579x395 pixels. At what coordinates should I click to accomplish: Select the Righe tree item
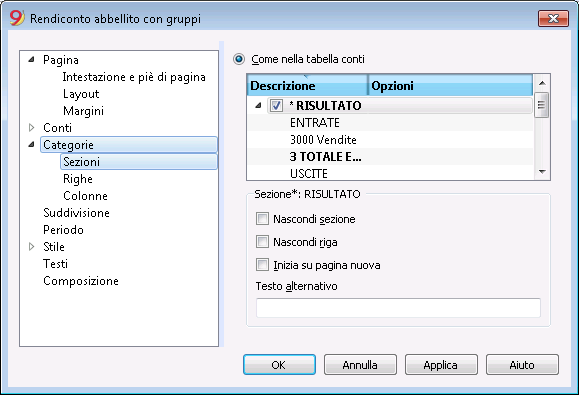78,179
